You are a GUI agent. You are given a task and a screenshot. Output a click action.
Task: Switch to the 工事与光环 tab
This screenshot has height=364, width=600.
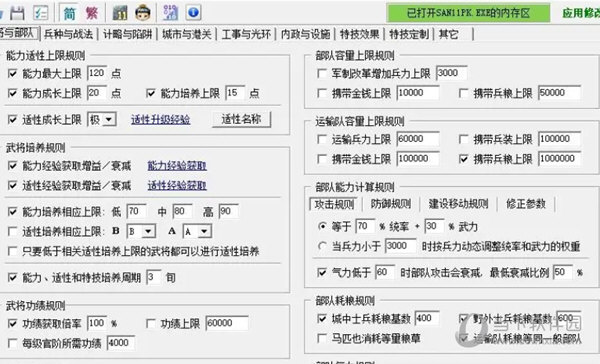(x=246, y=34)
